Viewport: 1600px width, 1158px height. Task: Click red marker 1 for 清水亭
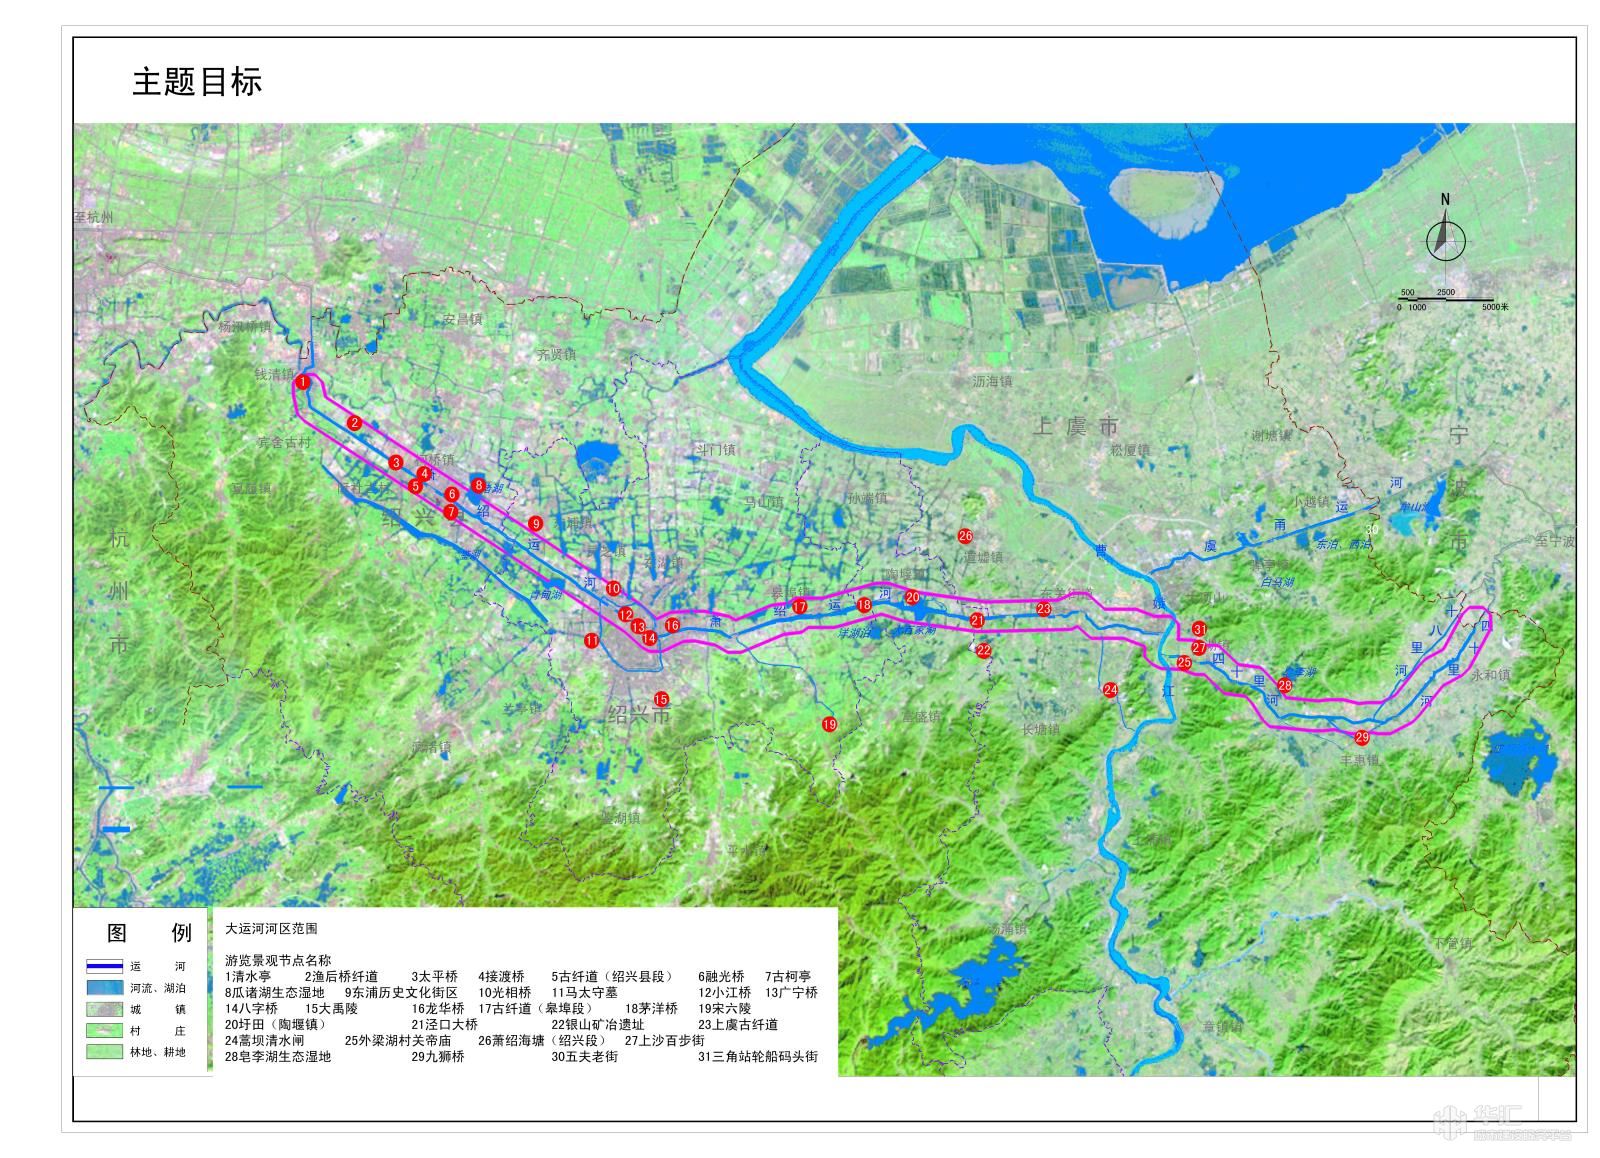click(x=302, y=381)
